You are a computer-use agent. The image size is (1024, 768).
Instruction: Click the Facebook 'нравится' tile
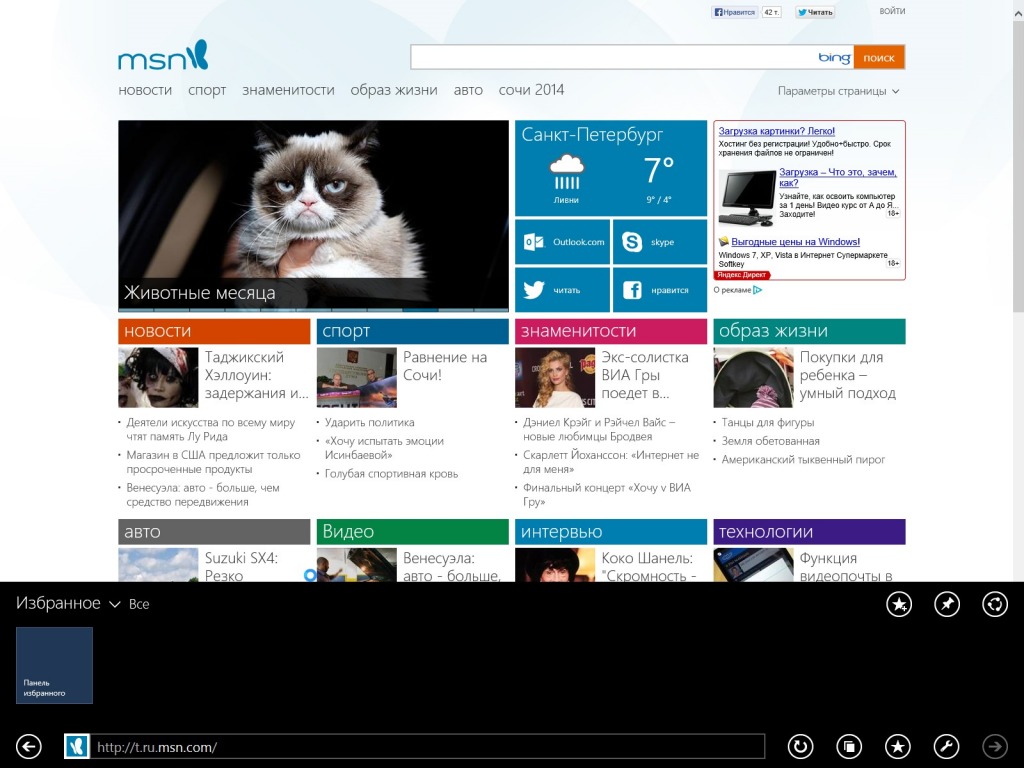click(660, 290)
